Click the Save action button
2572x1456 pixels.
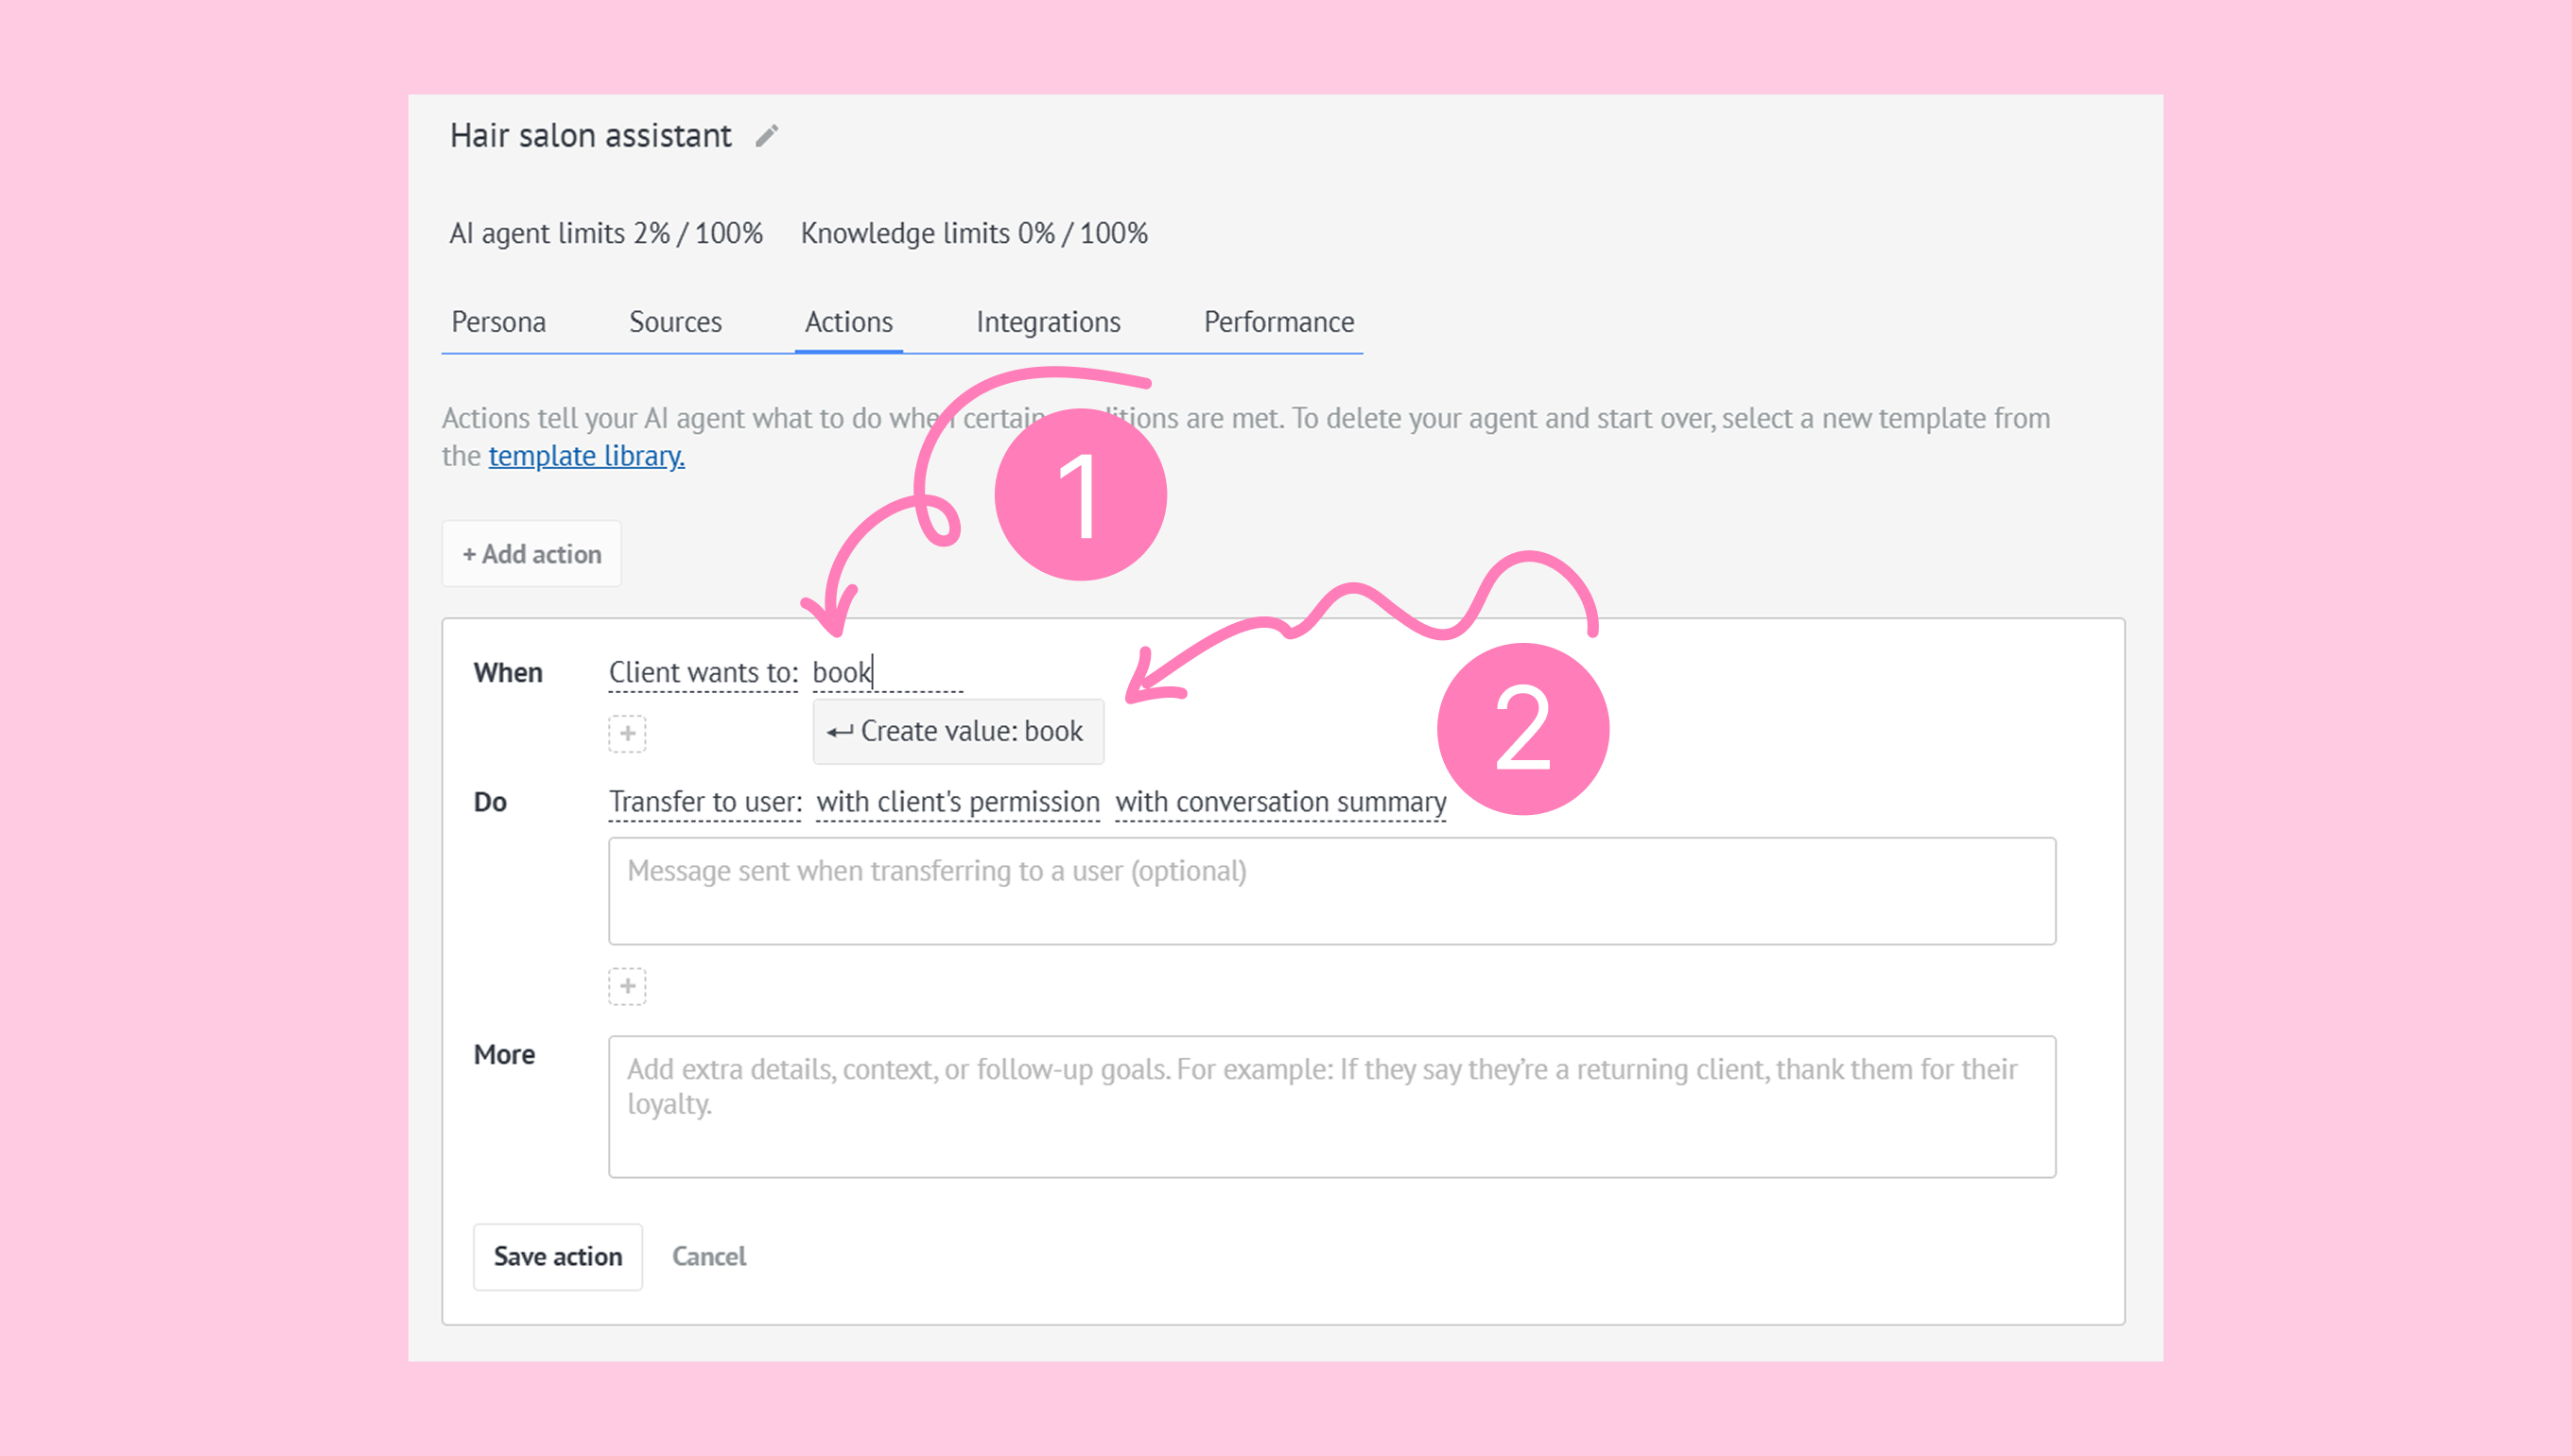[557, 1256]
